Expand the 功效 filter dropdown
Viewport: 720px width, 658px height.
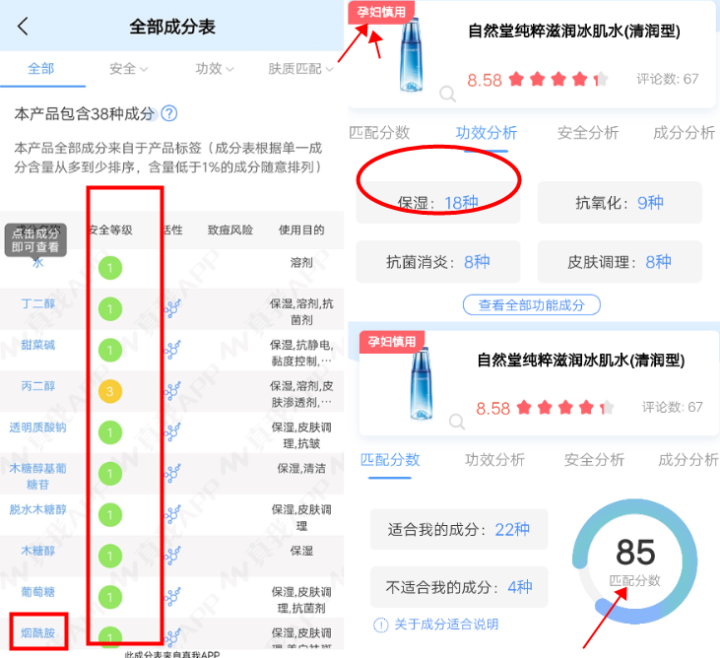(x=214, y=69)
